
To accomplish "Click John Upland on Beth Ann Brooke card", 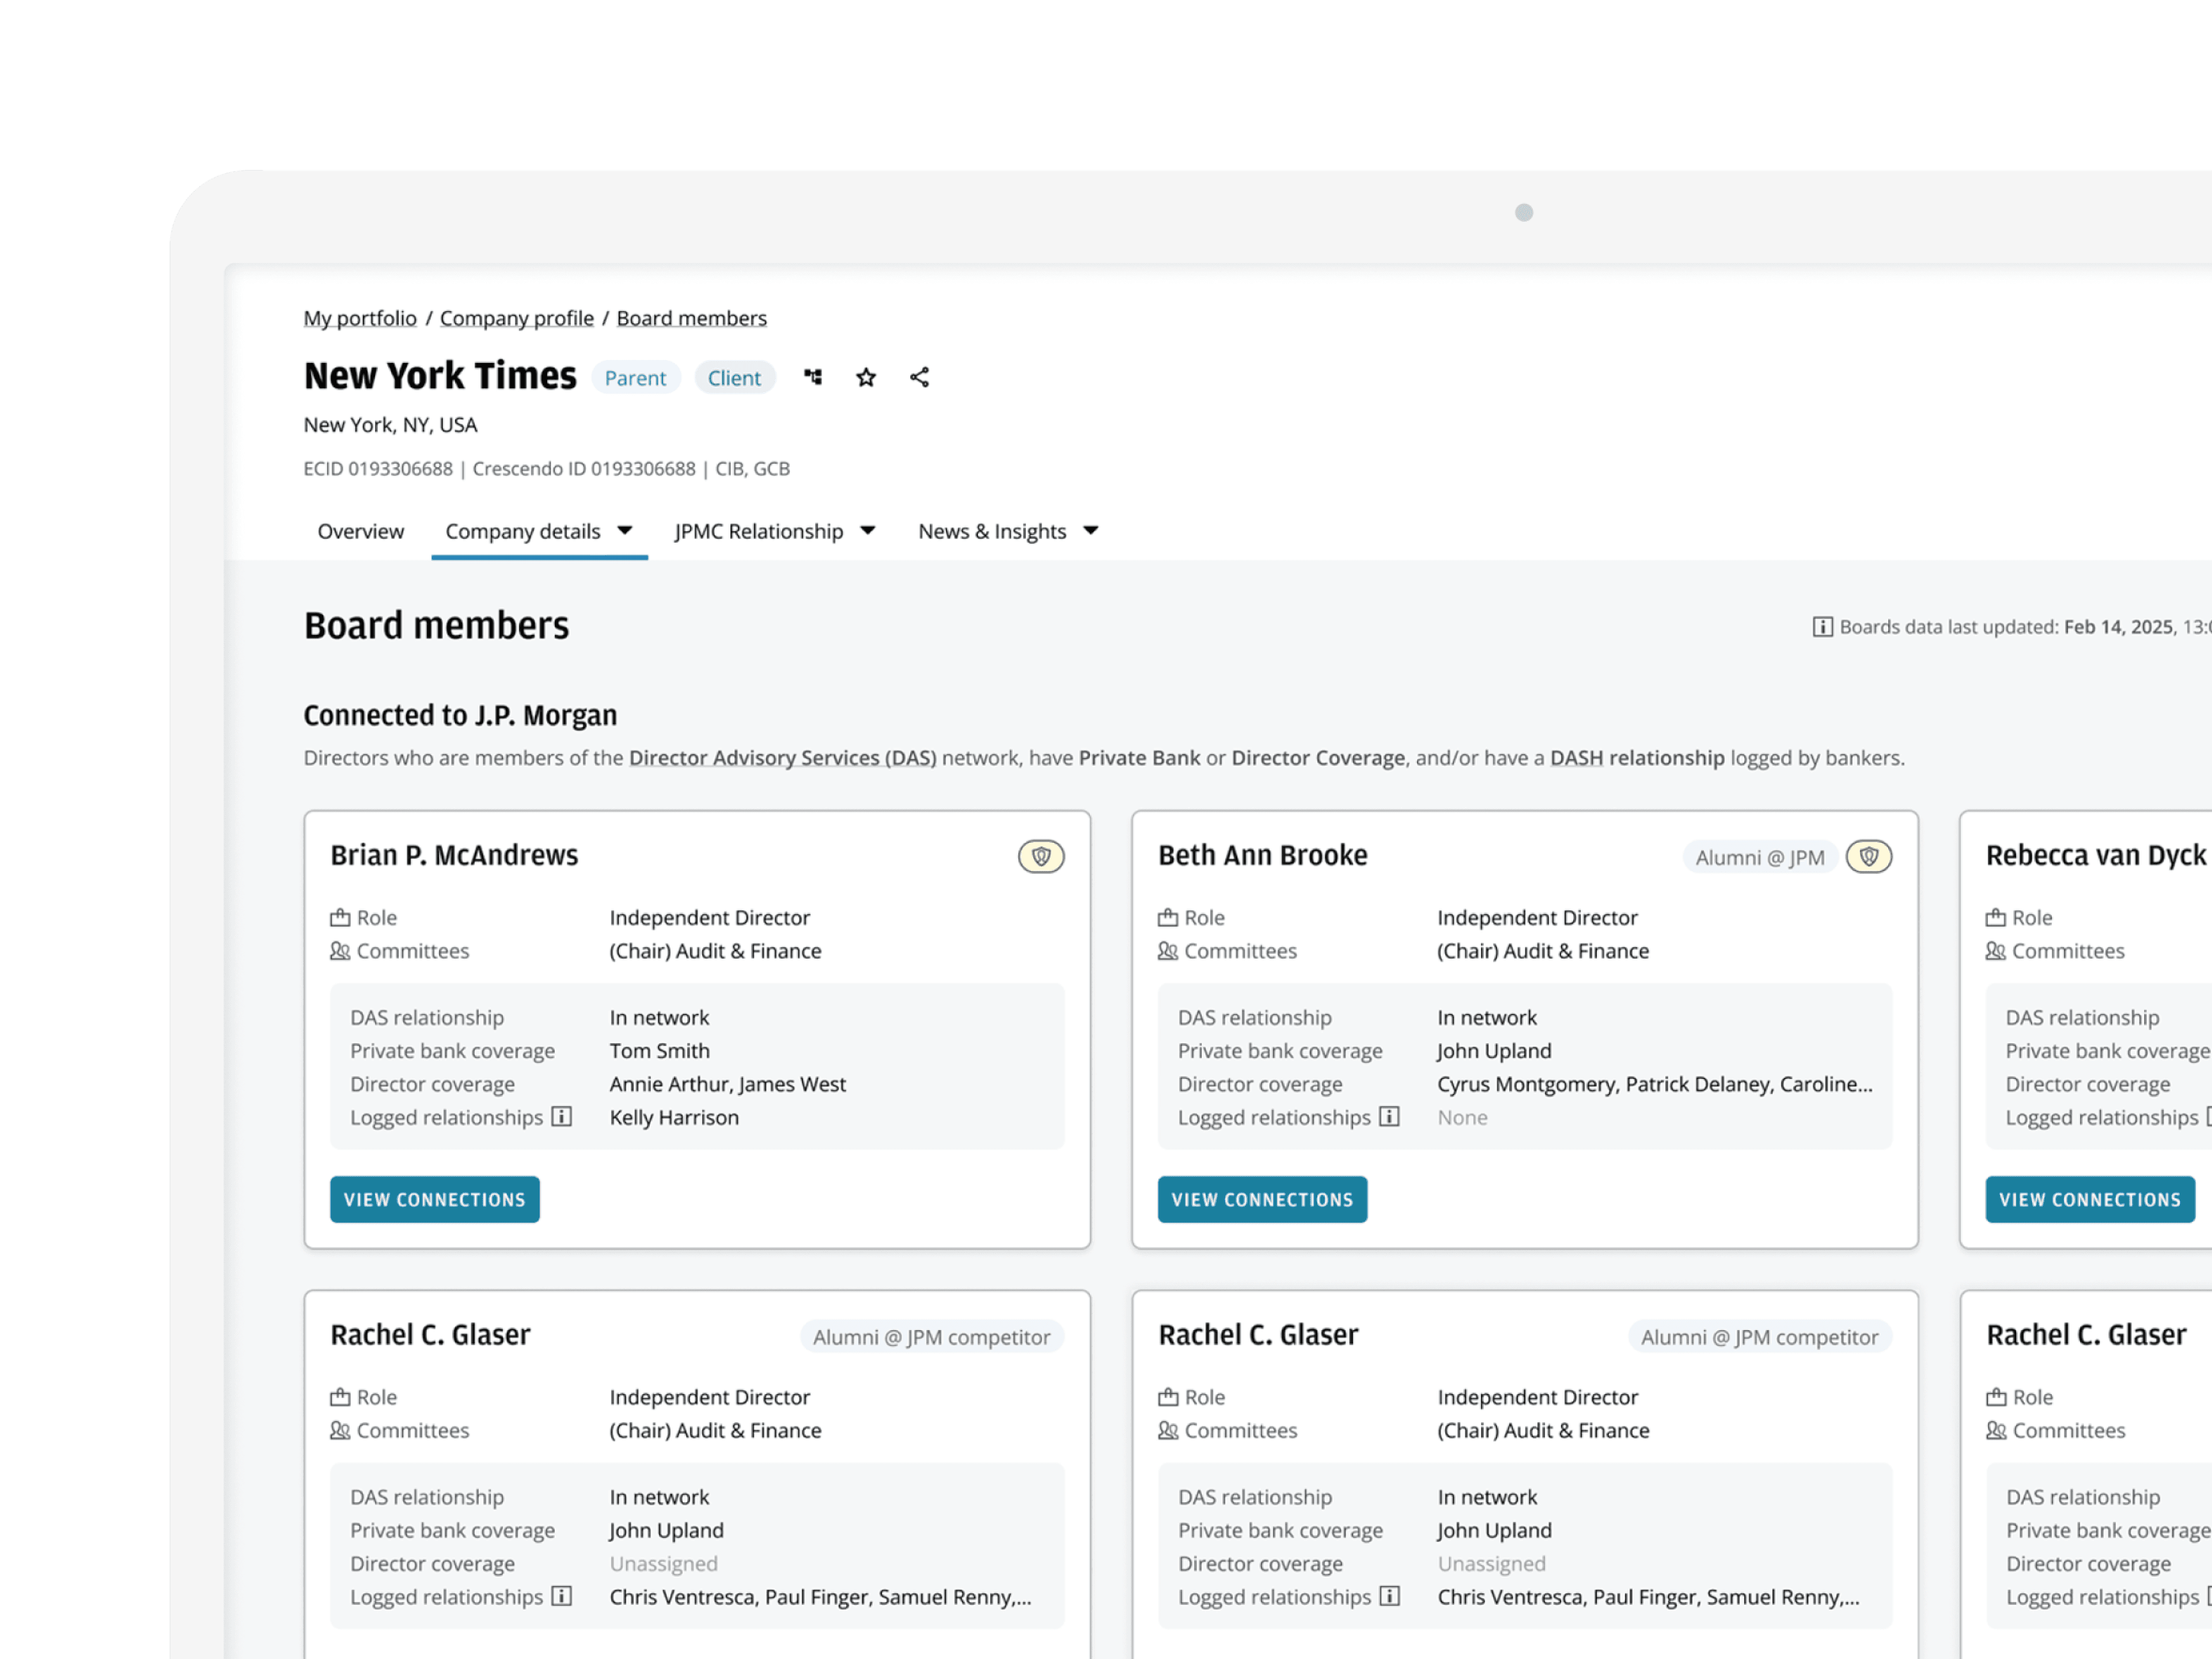I will (x=1495, y=1050).
